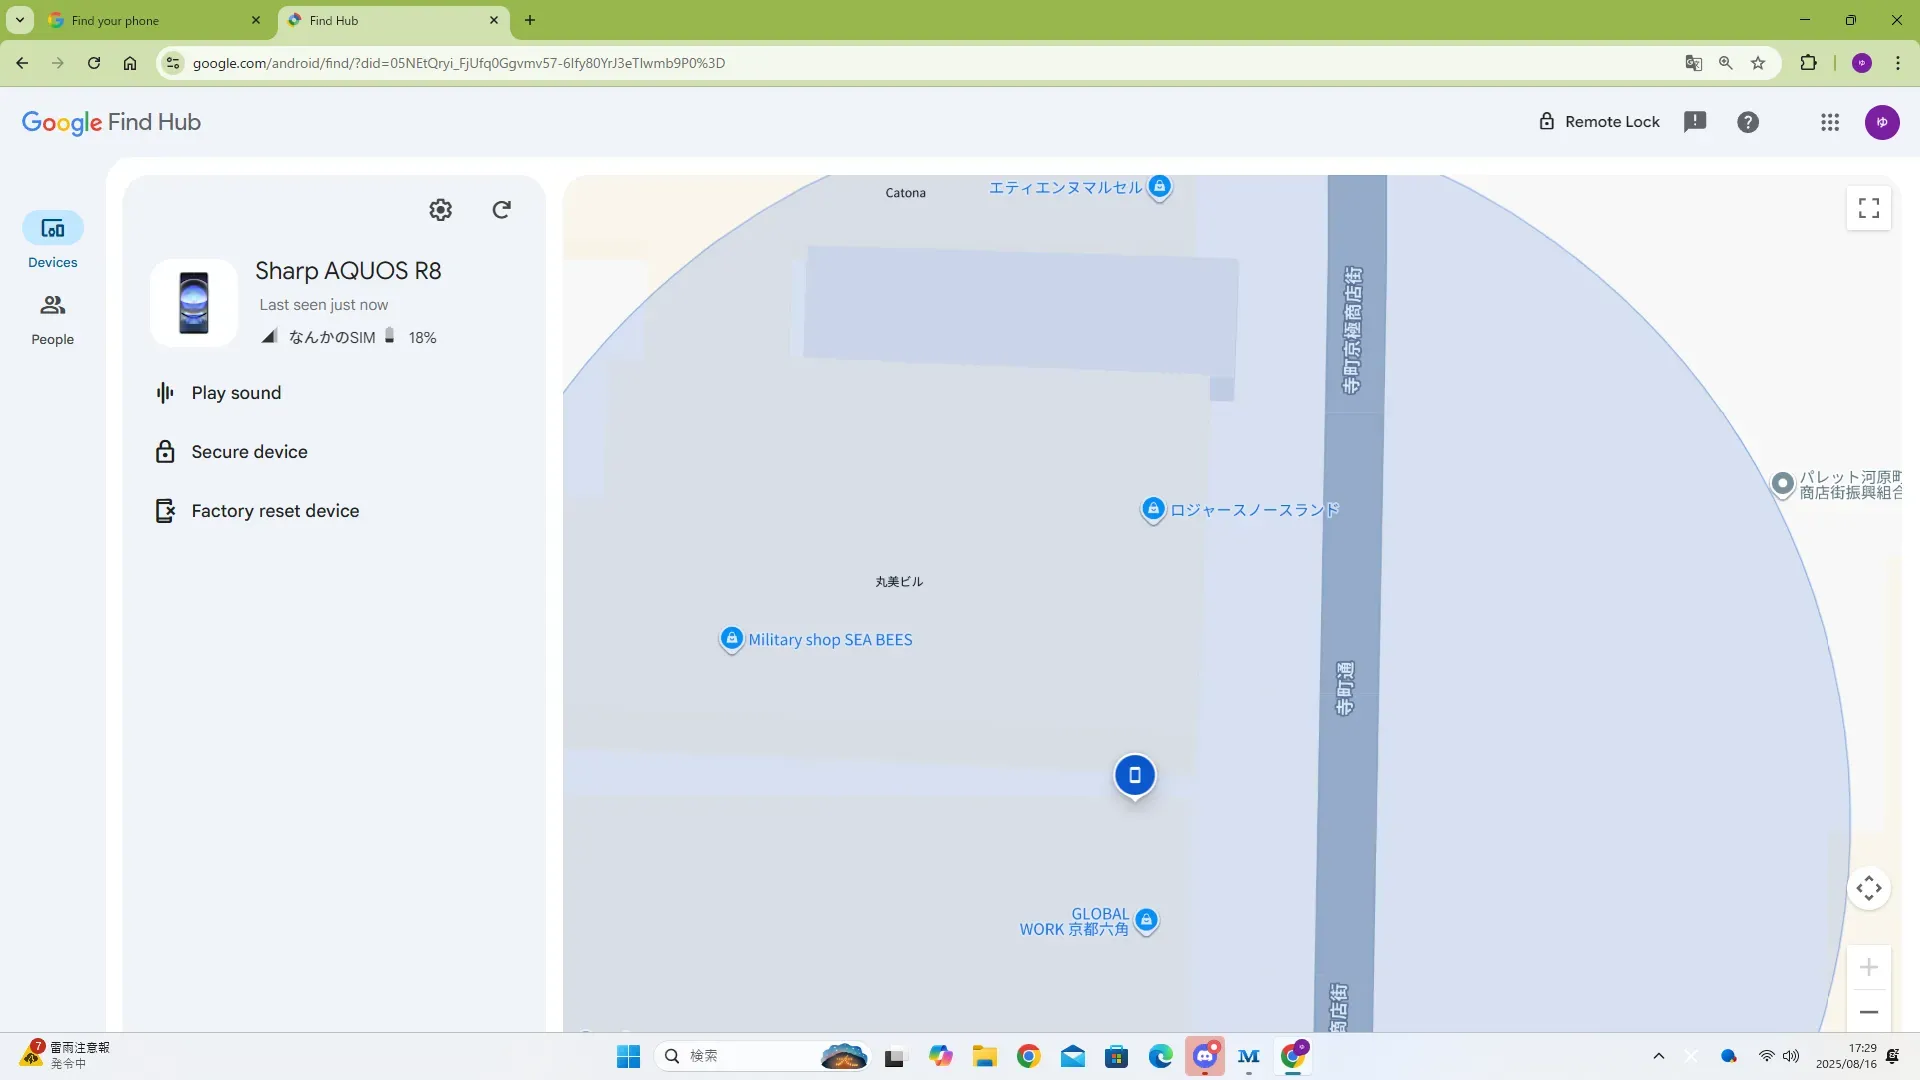
Task: Select Secure device option
Action: point(249,452)
